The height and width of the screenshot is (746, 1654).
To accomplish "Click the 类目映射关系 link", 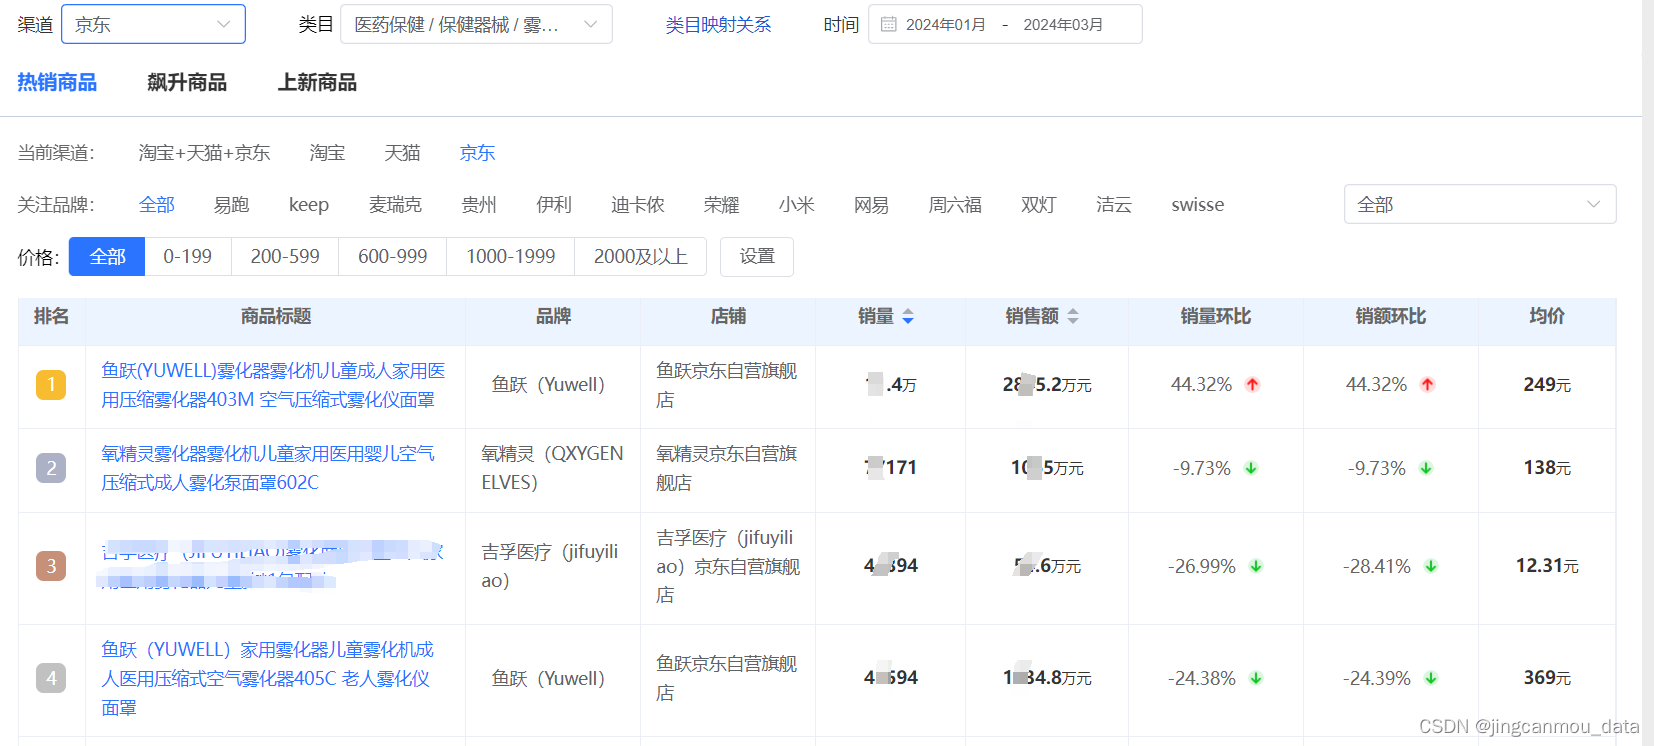I will [718, 24].
